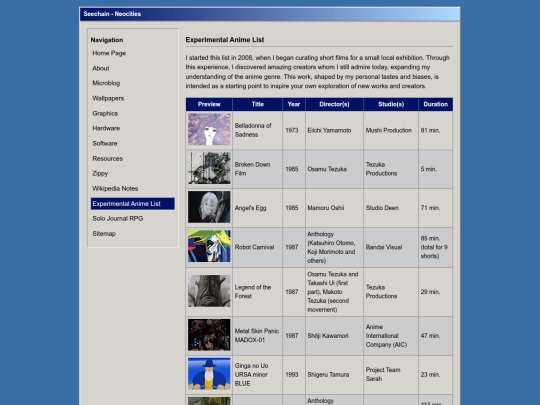Open the Ginga no Uo preview image

209,374
